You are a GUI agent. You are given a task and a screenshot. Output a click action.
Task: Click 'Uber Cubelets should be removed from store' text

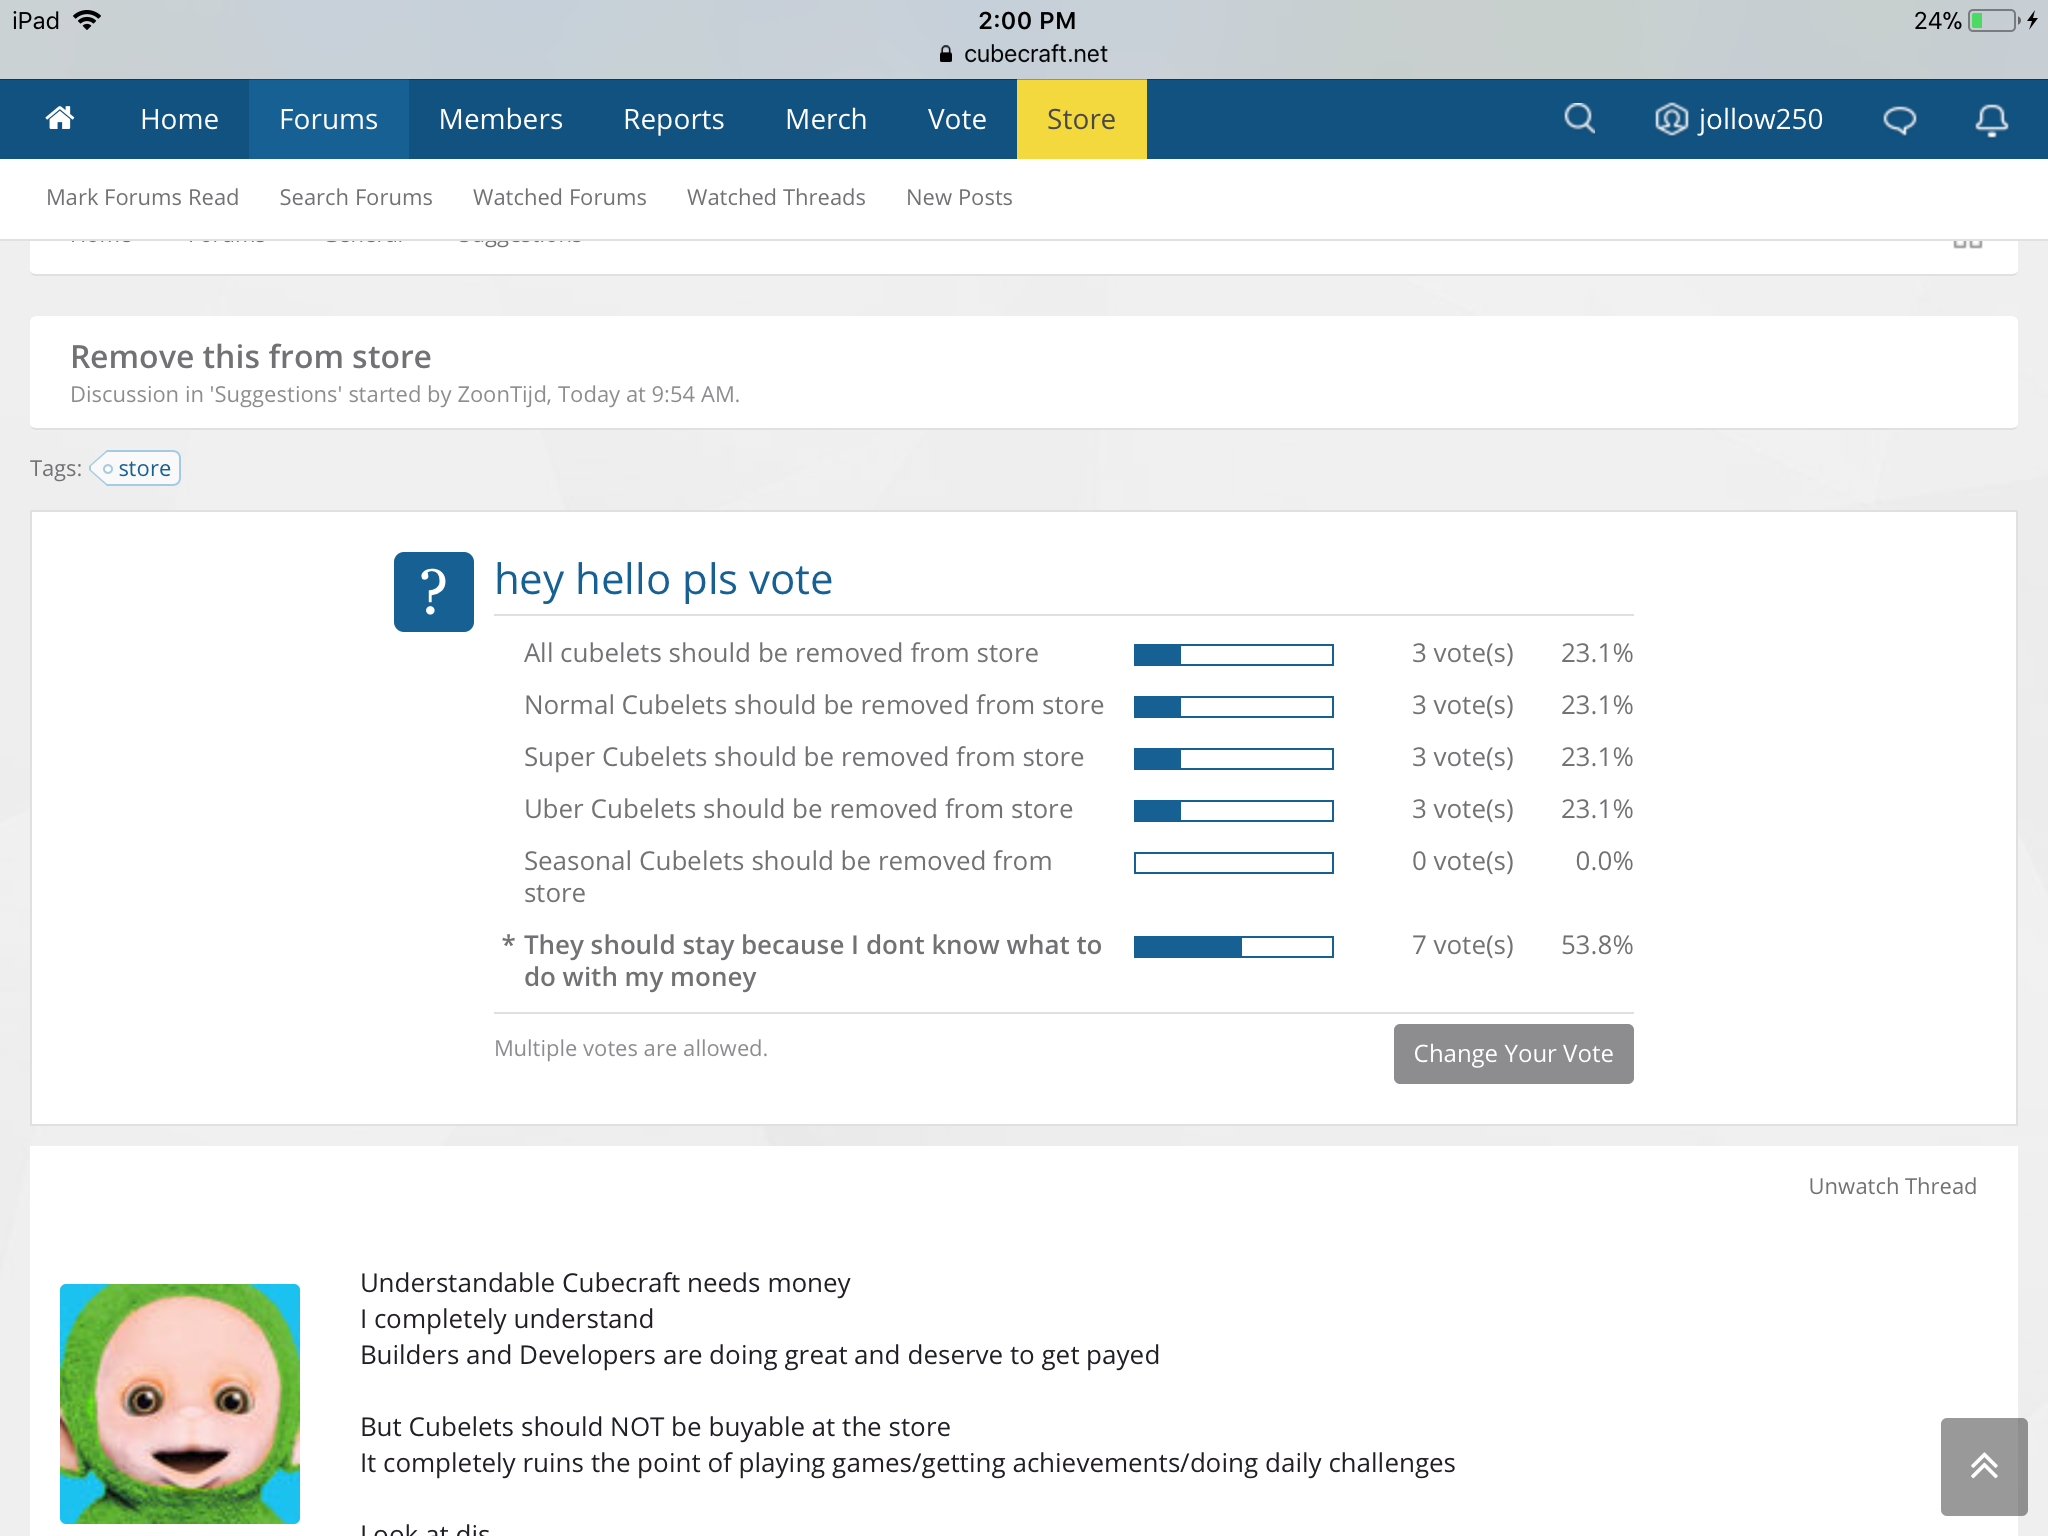[799, 809]
